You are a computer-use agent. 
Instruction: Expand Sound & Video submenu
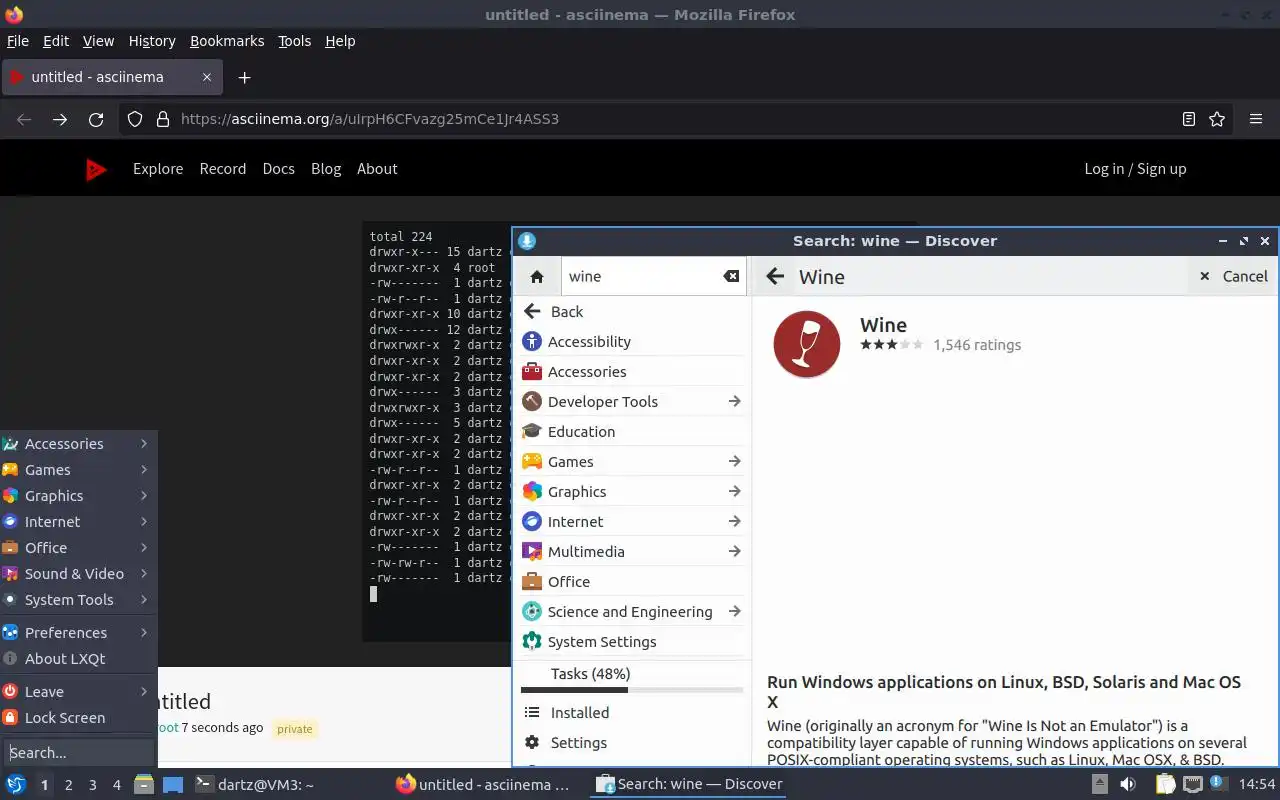[x=78, y=573]
